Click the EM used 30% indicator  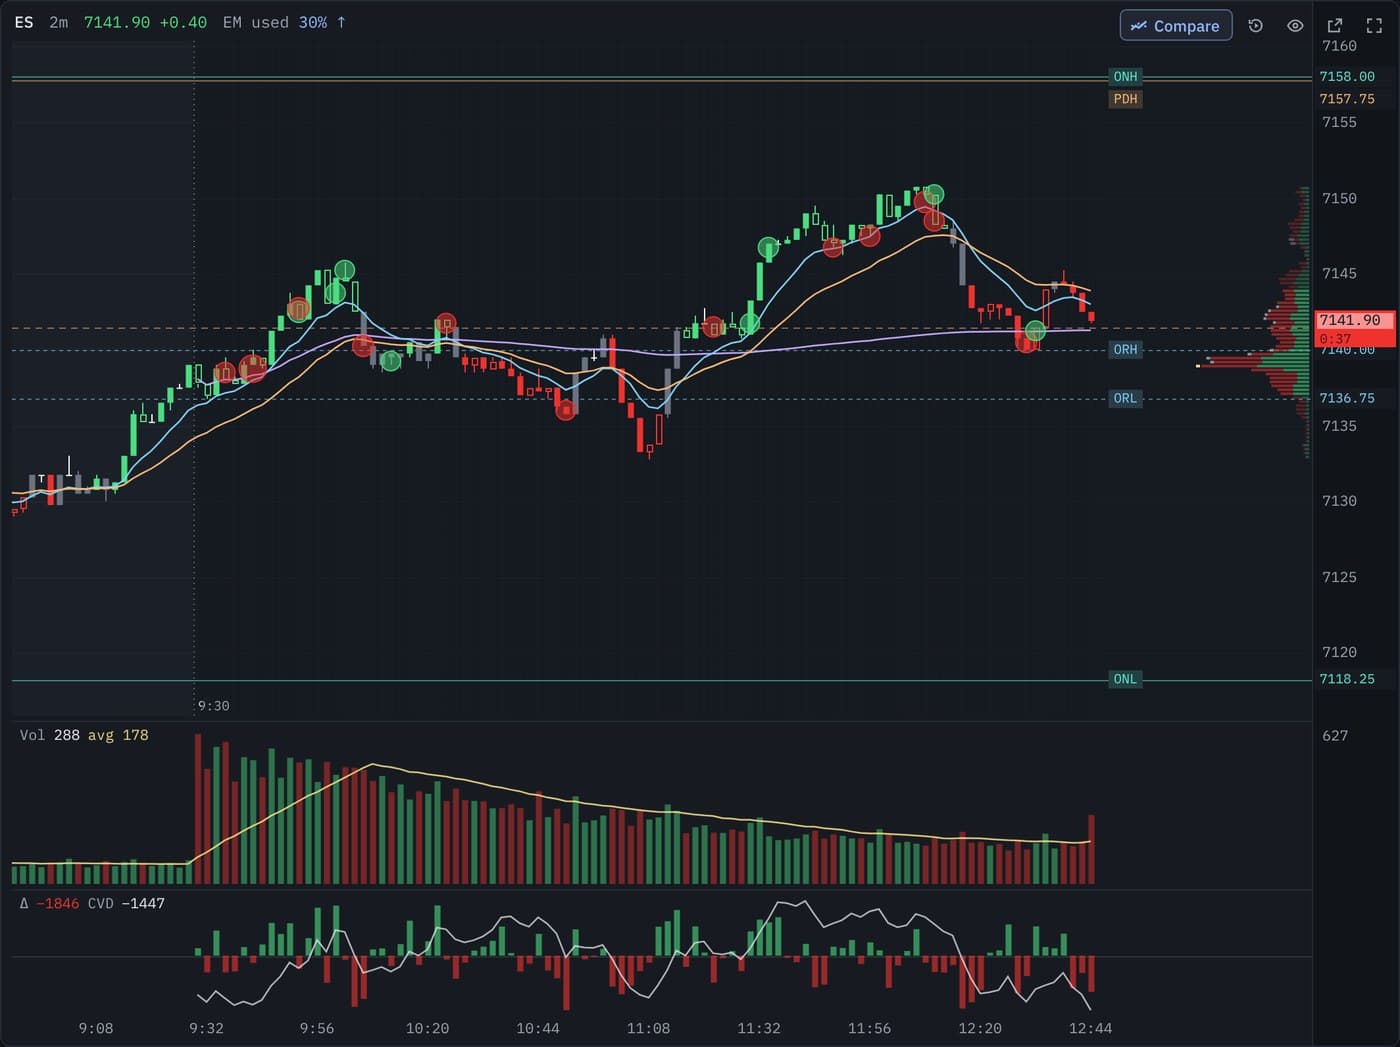(284, 22)
